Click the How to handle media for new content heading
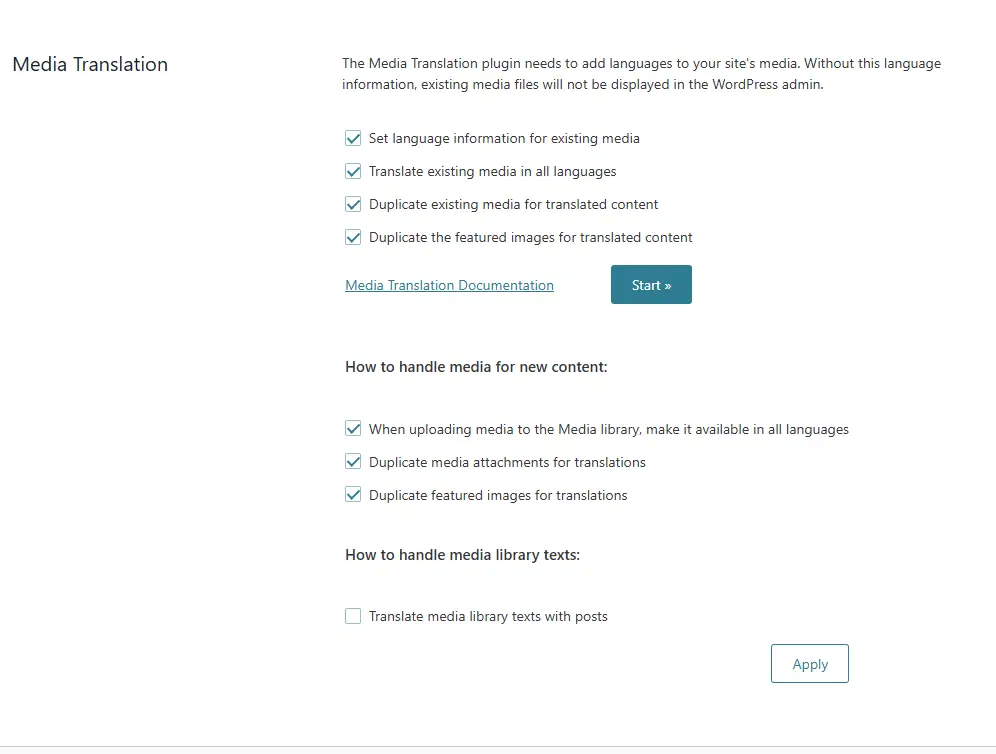 476,367
